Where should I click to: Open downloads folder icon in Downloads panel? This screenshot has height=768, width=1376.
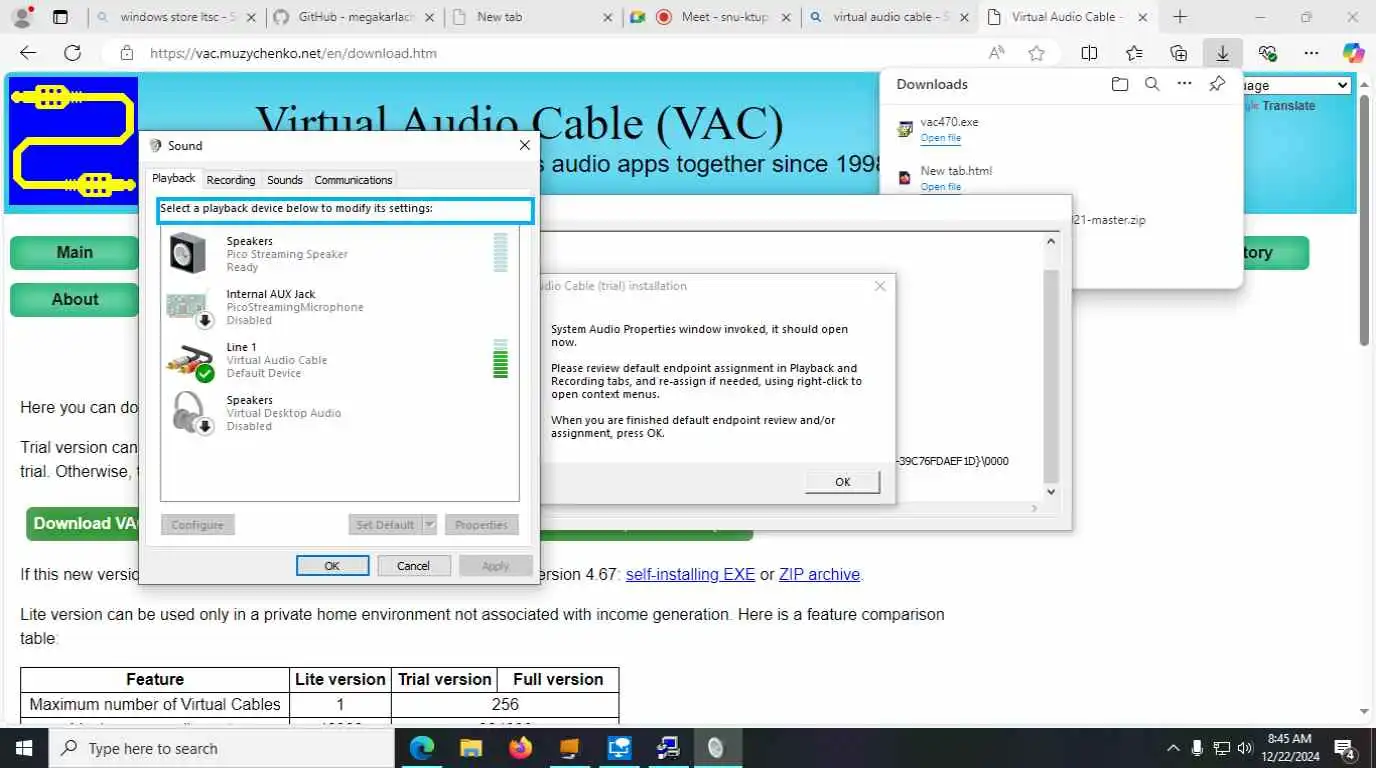(x=1120, y=84)
